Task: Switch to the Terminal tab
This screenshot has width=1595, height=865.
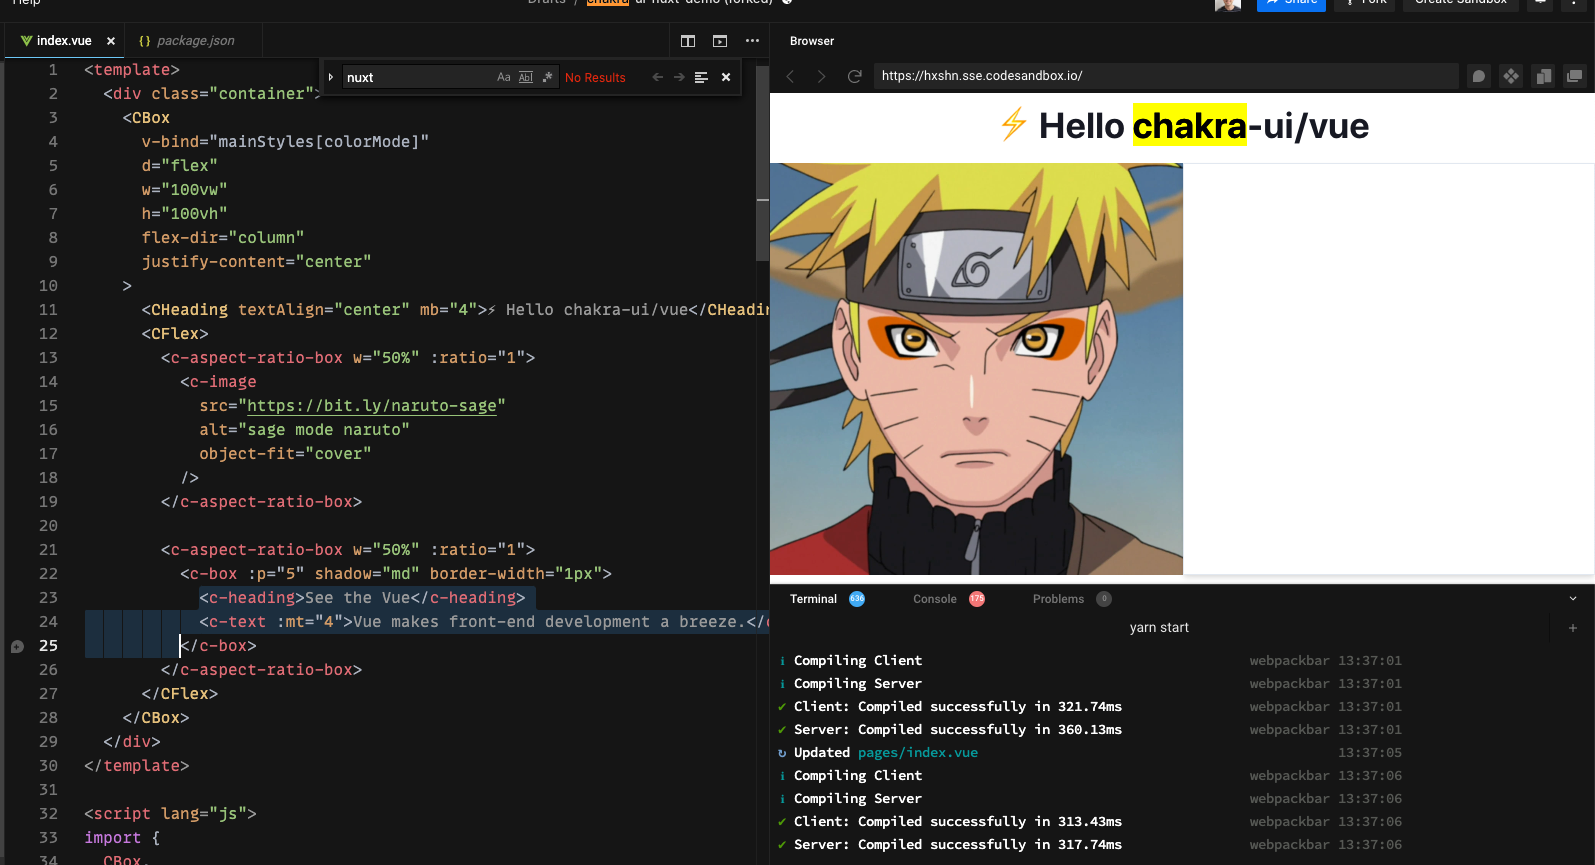Action: tap(813, 599)
